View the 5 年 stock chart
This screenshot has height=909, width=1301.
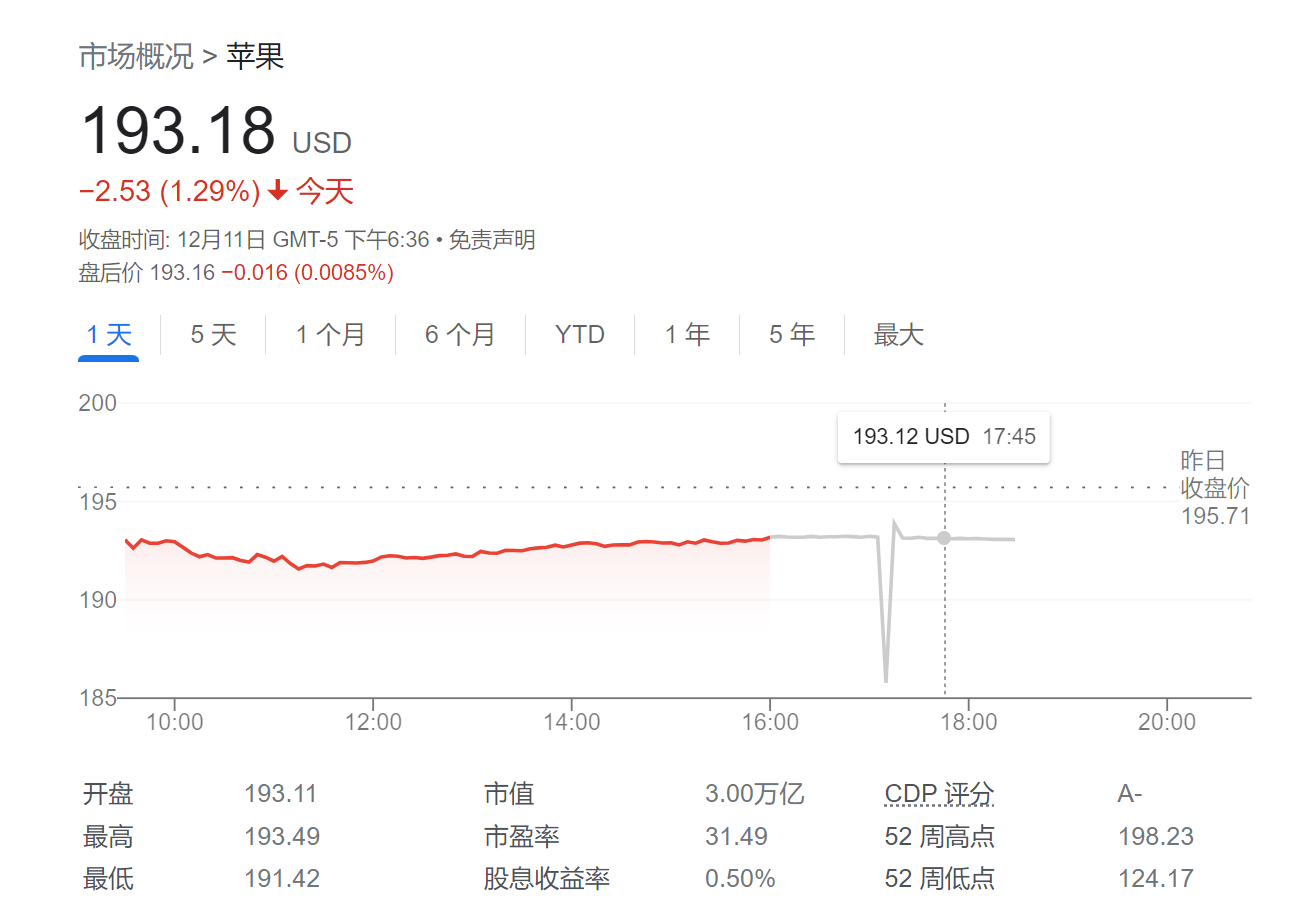[791, 335]
